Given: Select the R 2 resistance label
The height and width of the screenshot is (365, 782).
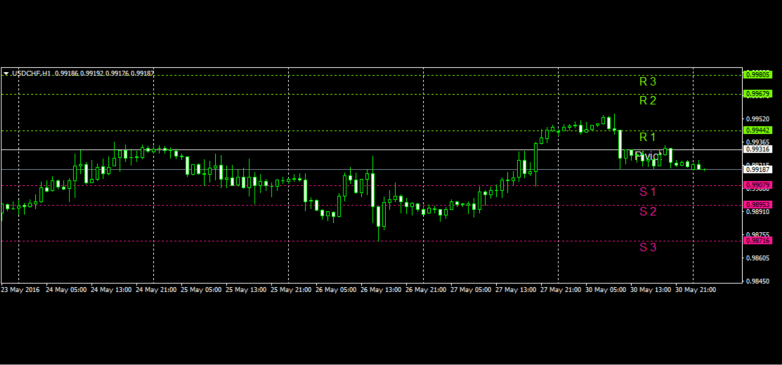Looking at the screenshot, I should (x=648, y=101).
